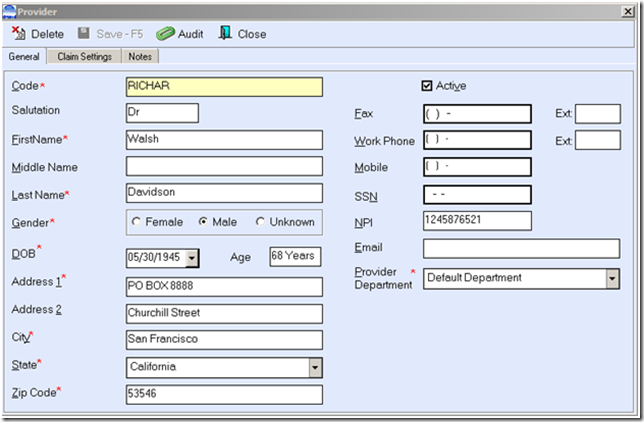The image size is (644, 422).
Task: Click the SSN field
Action: [x=477, y=195]
